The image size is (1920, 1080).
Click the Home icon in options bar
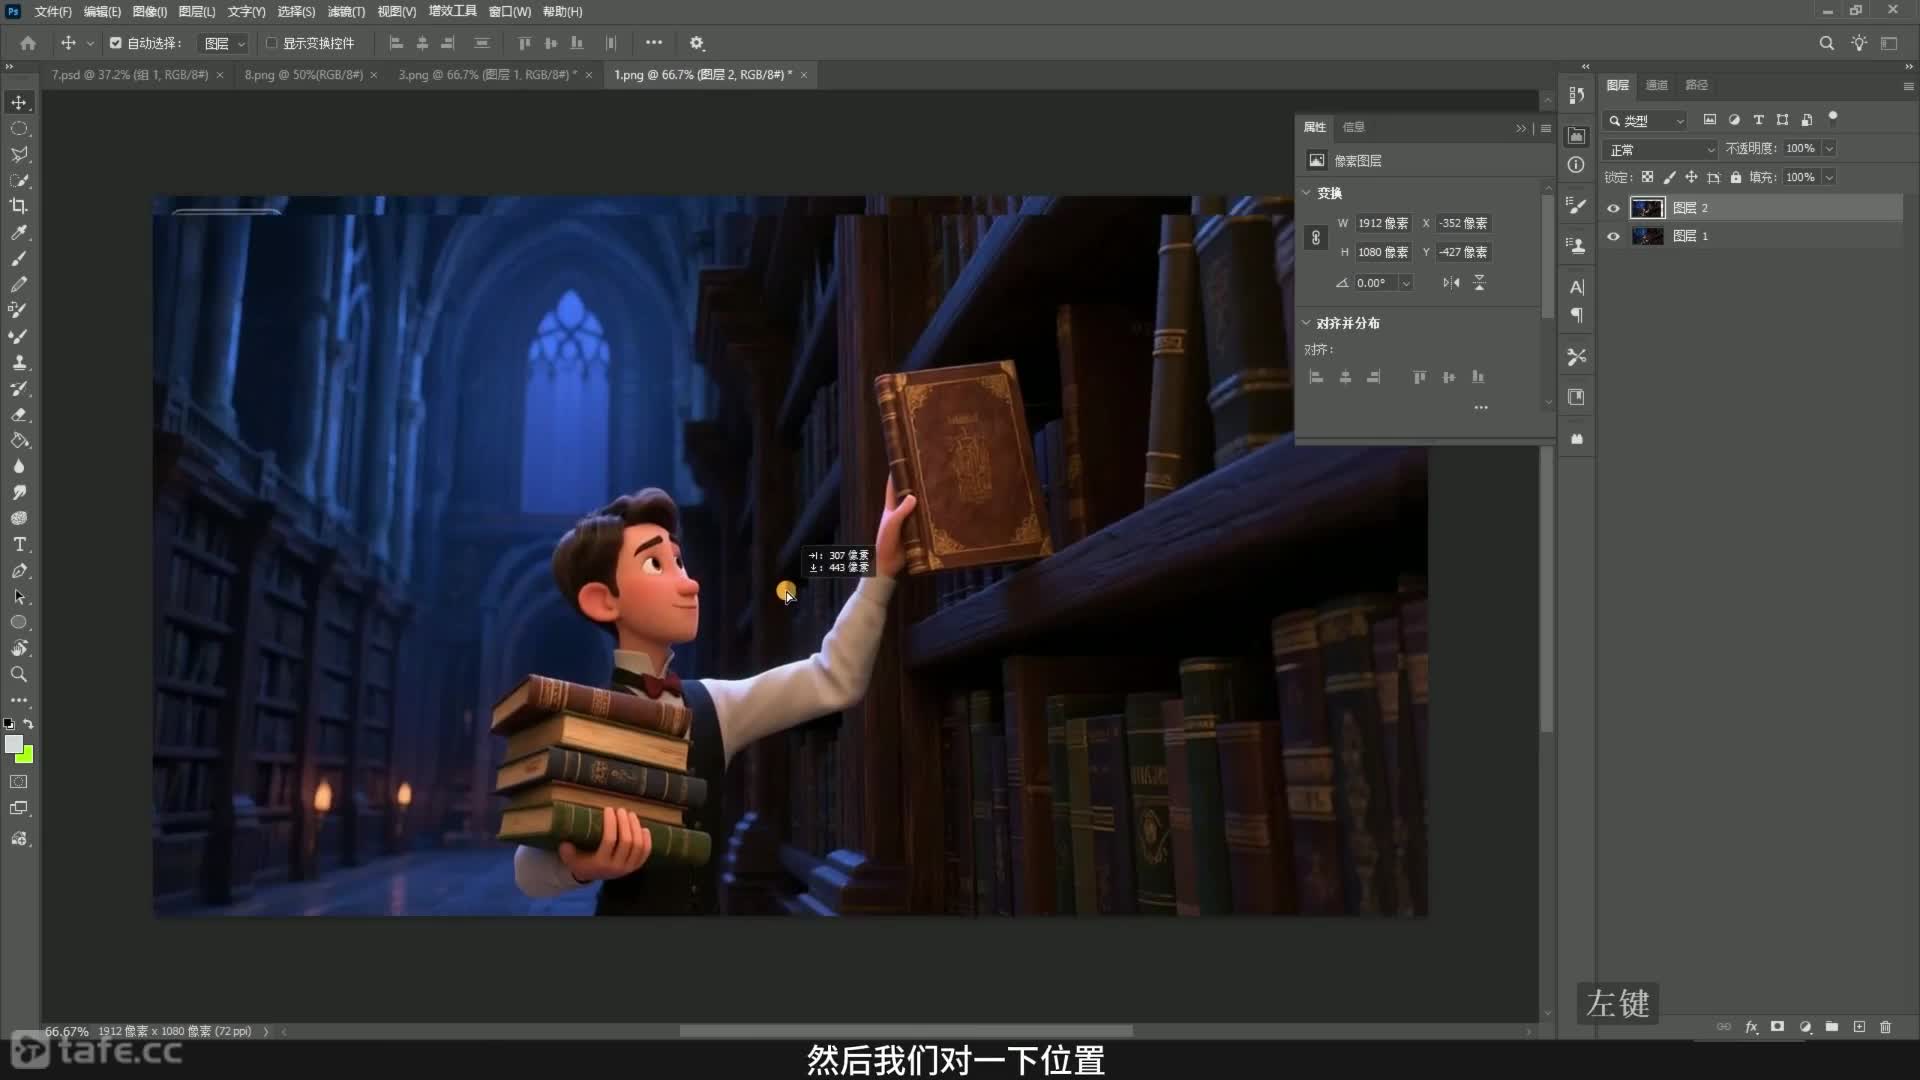(x=28, y=43)
